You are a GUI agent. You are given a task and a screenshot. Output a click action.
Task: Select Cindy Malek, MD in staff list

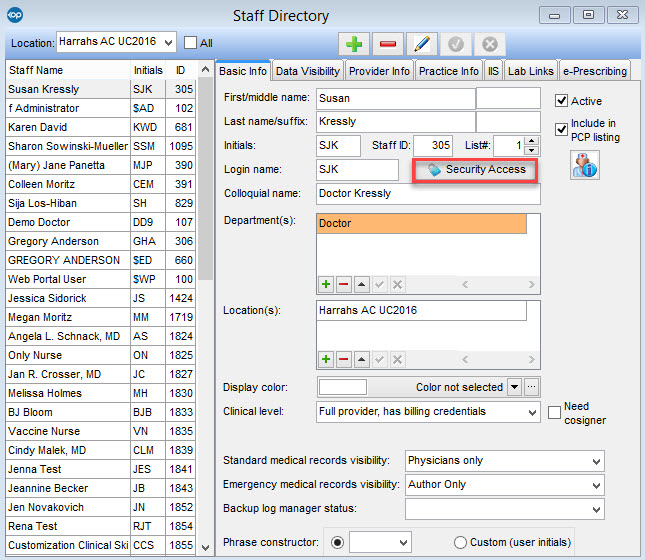101,450
